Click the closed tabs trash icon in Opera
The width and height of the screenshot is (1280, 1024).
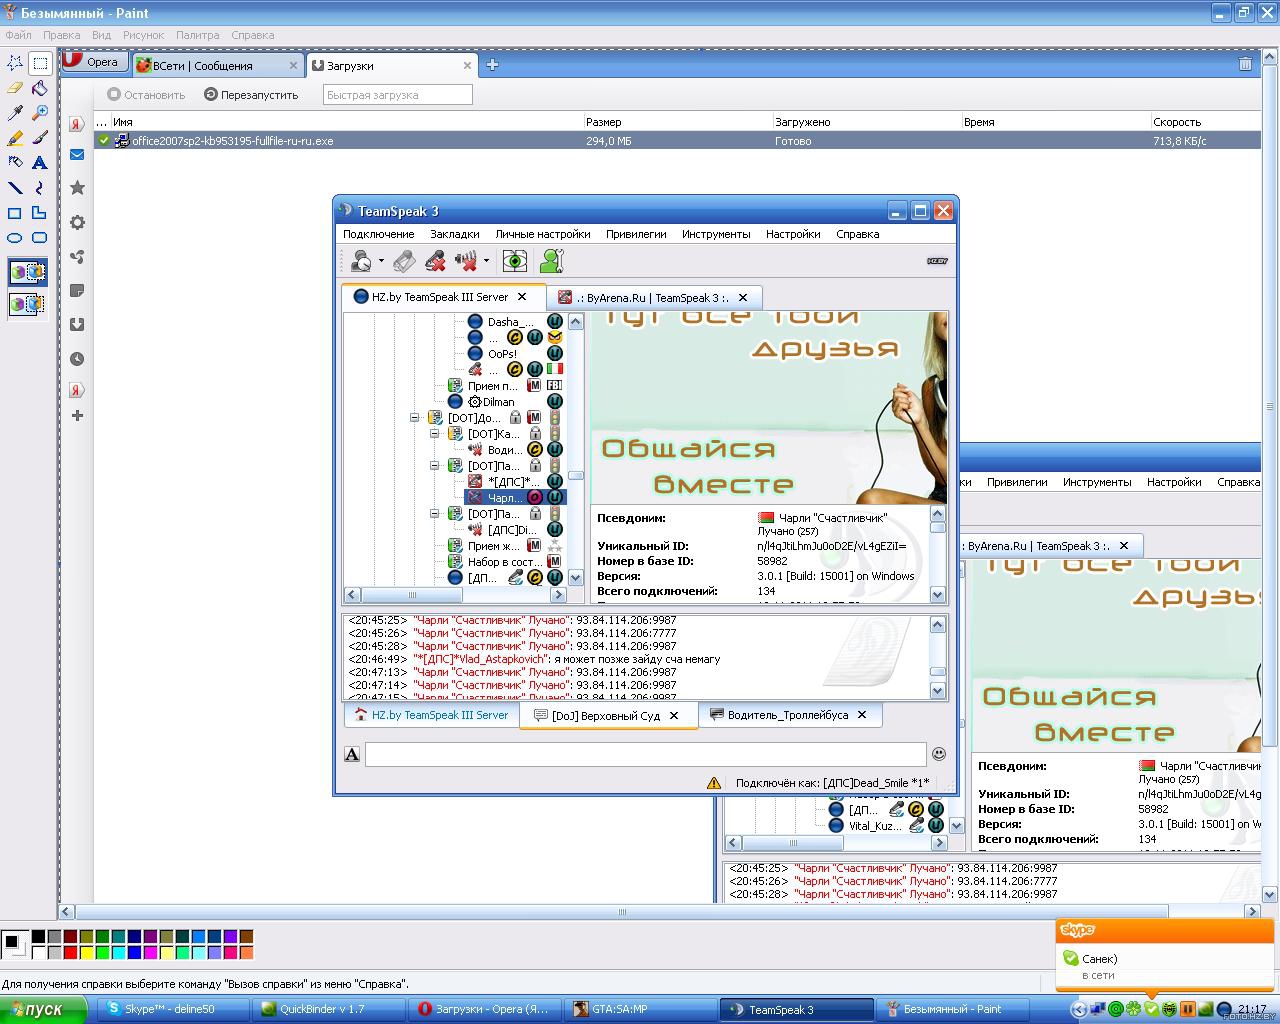[1245, 64]
